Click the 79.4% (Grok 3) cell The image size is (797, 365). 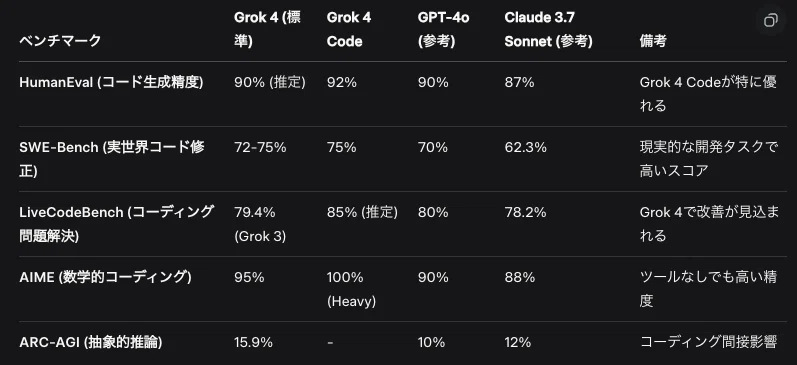[x=260, y=224]
